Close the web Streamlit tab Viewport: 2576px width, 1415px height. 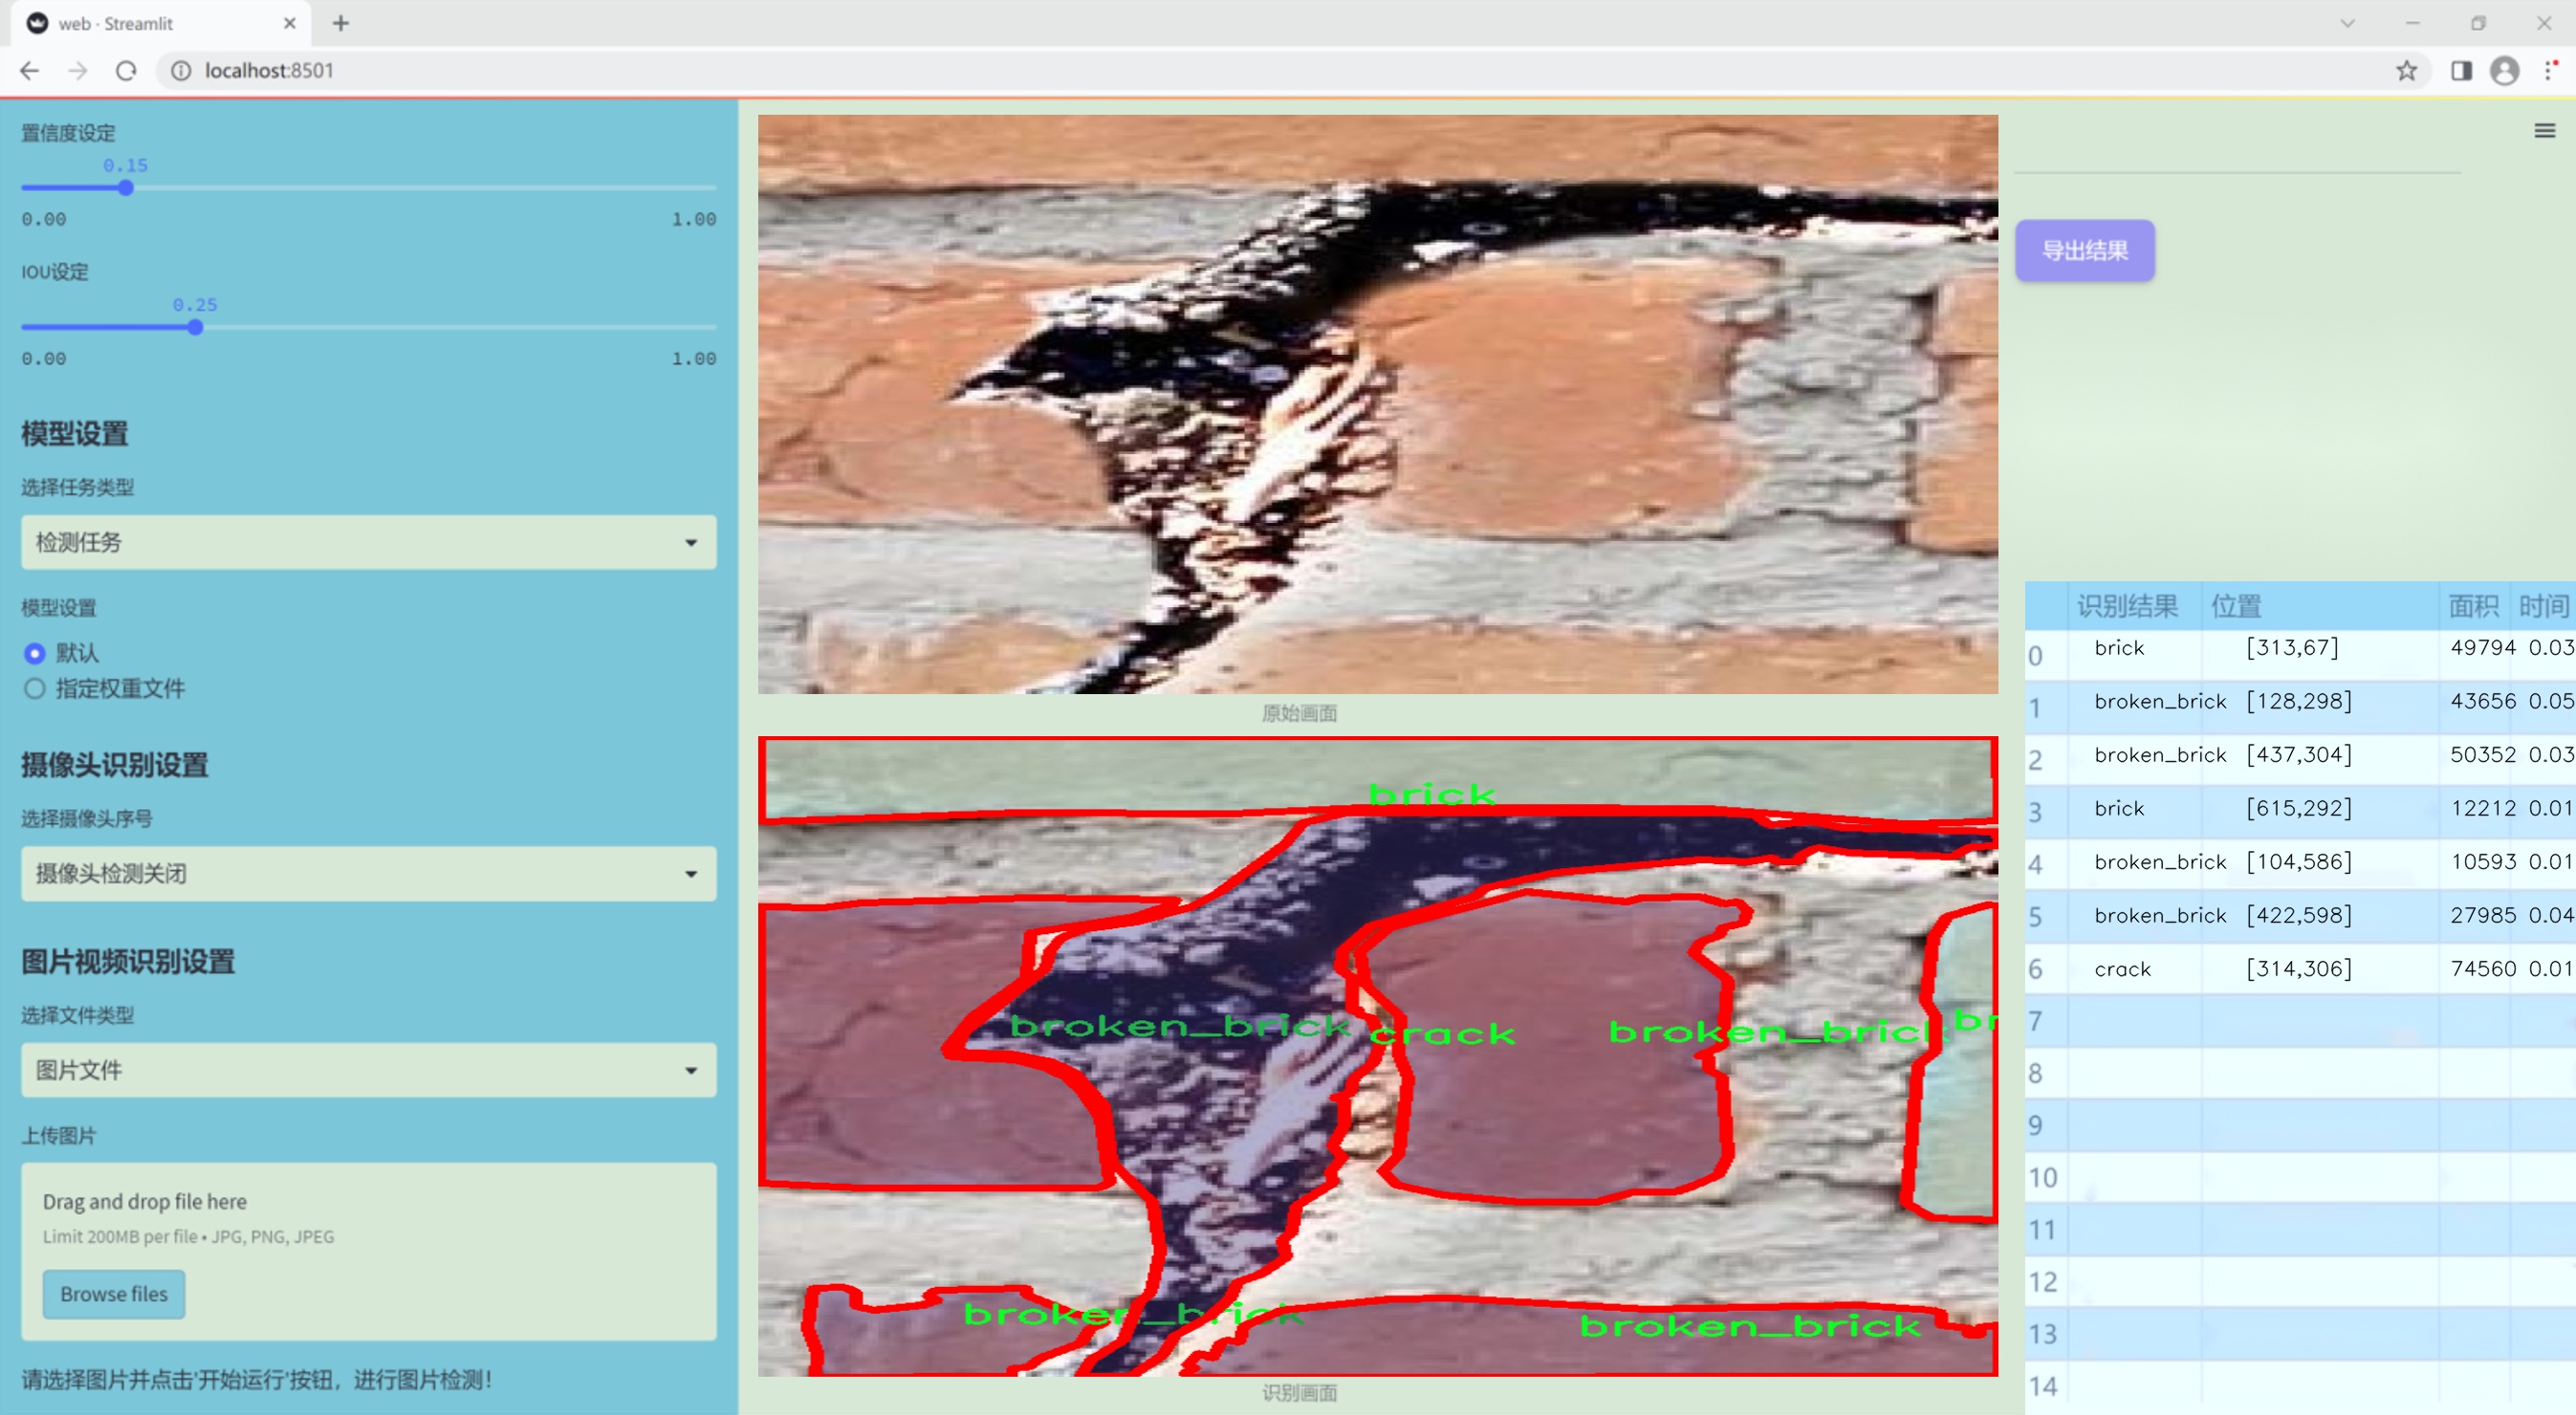coord(290,23)
